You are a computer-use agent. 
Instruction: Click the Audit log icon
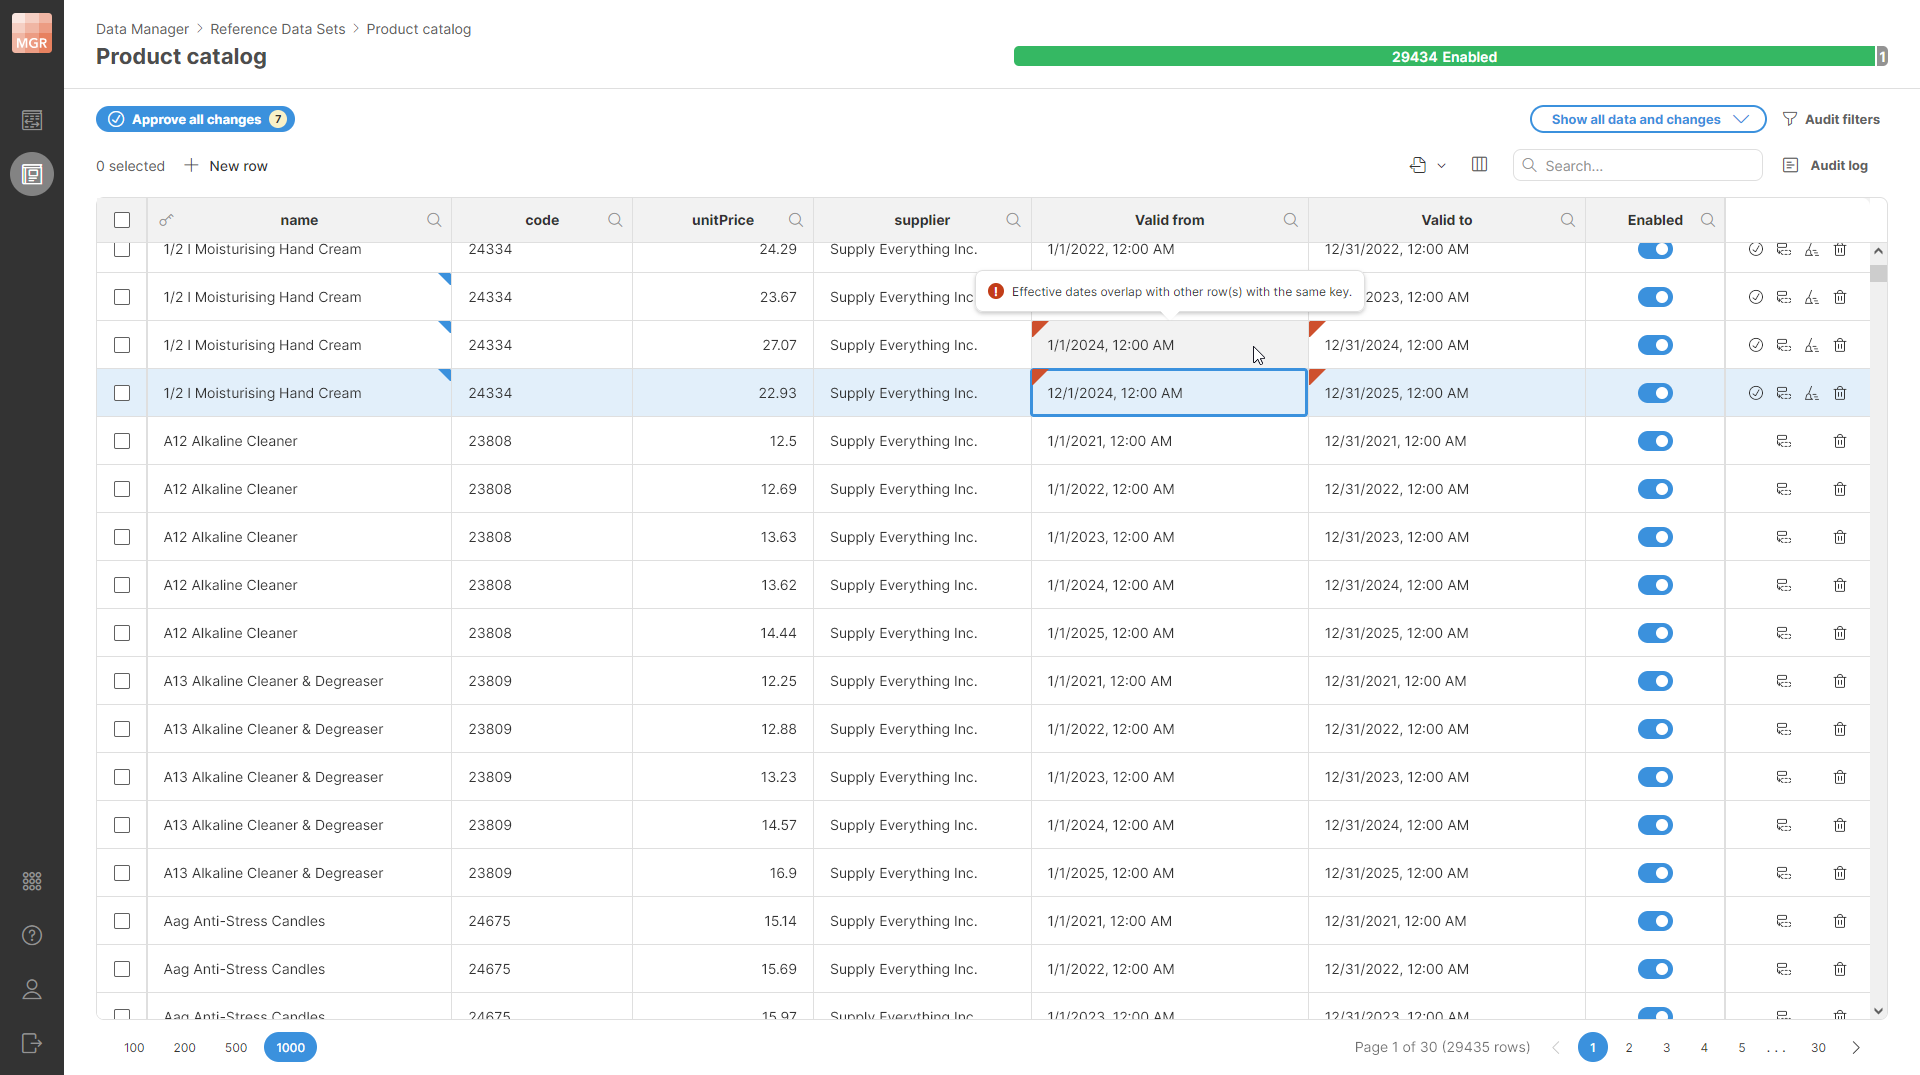pyautogui.click(x=1790, y=165)
